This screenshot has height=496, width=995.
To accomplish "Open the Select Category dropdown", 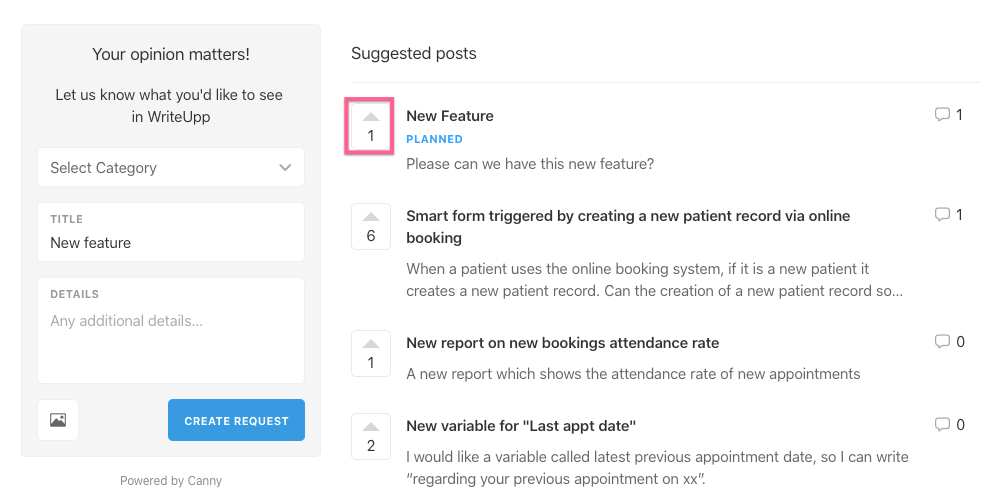I will 171,167.
